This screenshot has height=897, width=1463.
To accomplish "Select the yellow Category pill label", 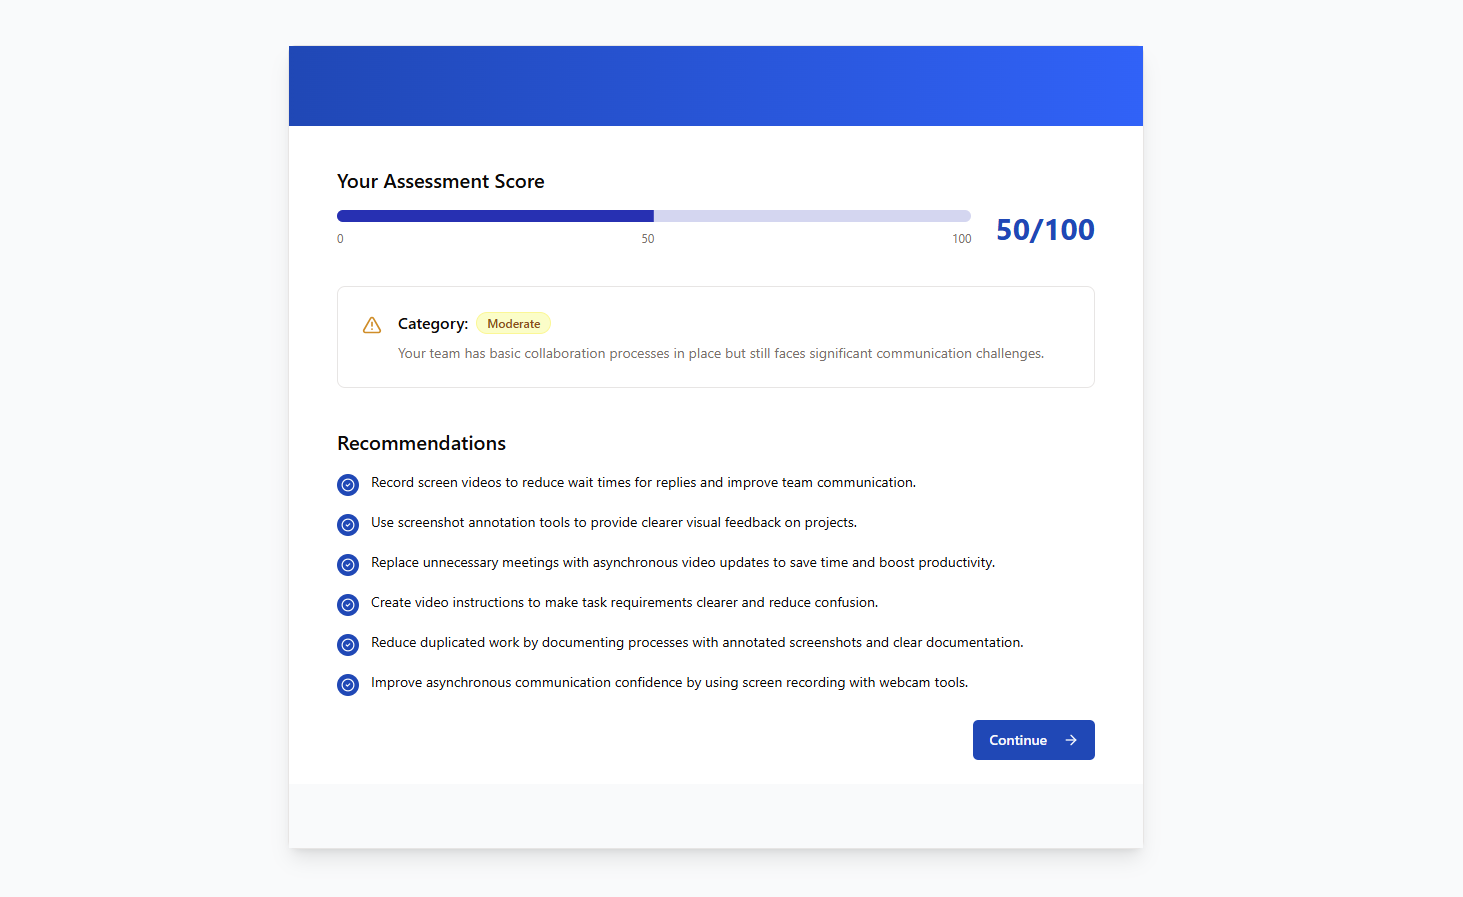I will tap(513, 323).
